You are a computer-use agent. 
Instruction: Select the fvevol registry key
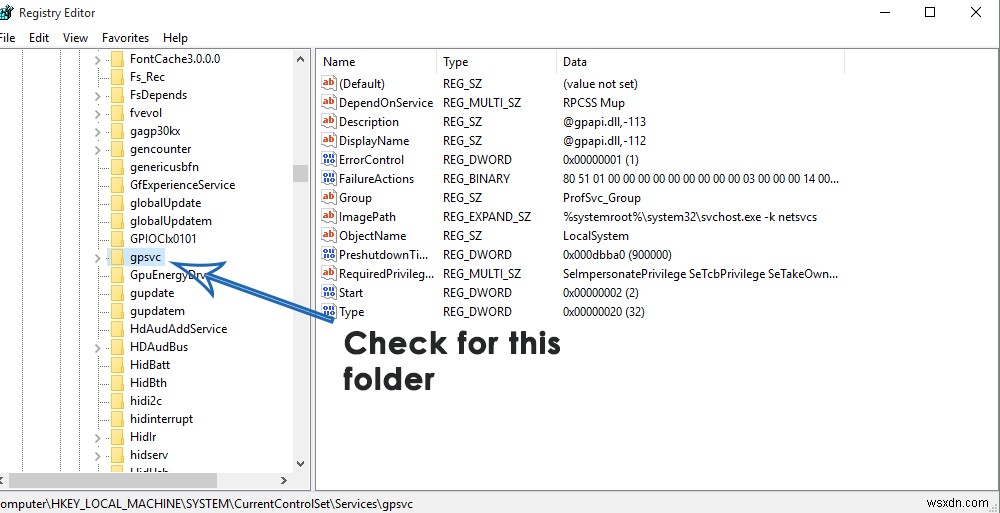145,113
